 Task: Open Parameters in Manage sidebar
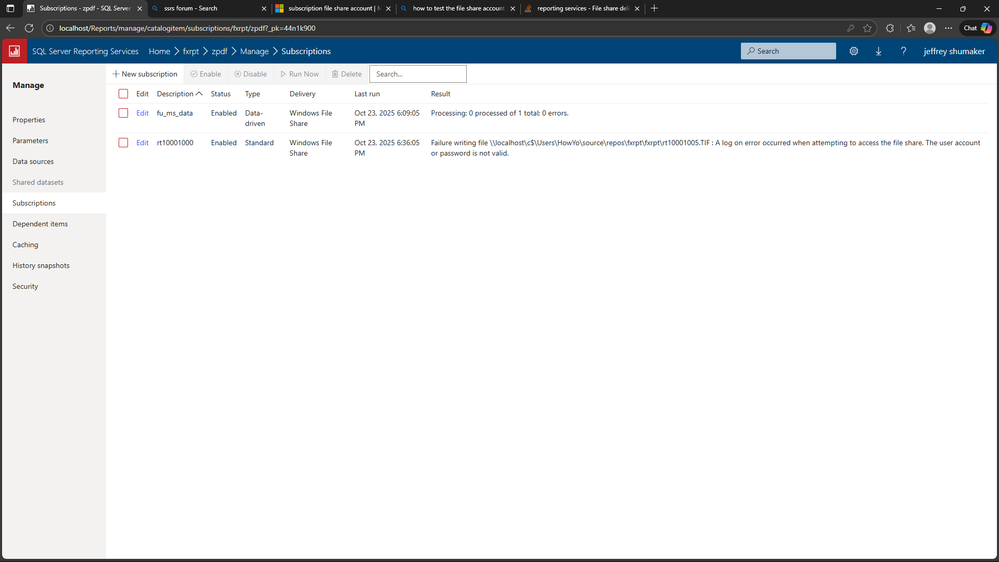(30, 141)
